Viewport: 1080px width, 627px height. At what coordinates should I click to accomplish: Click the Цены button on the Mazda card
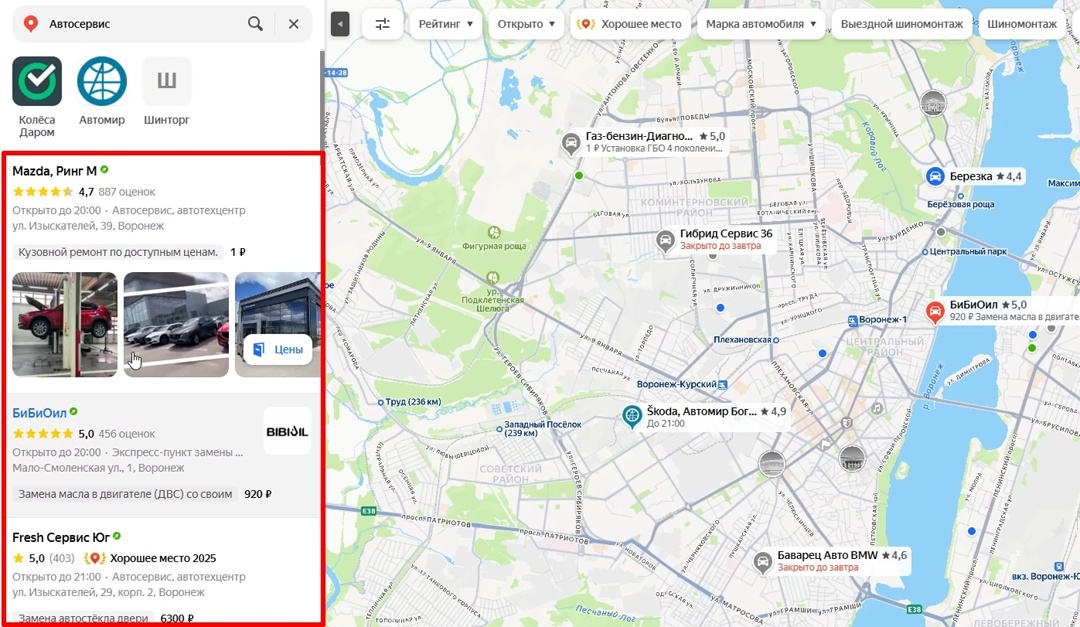click(278, 349)
